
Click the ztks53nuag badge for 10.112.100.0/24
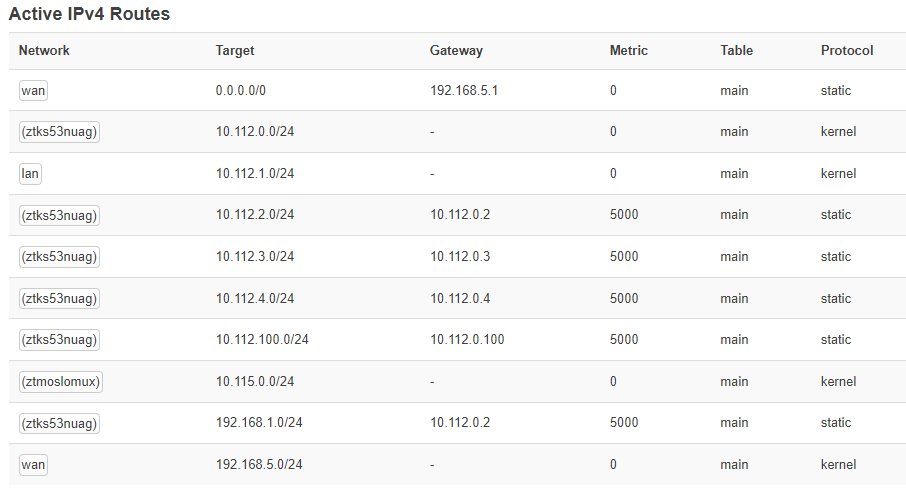click(59, 340)
